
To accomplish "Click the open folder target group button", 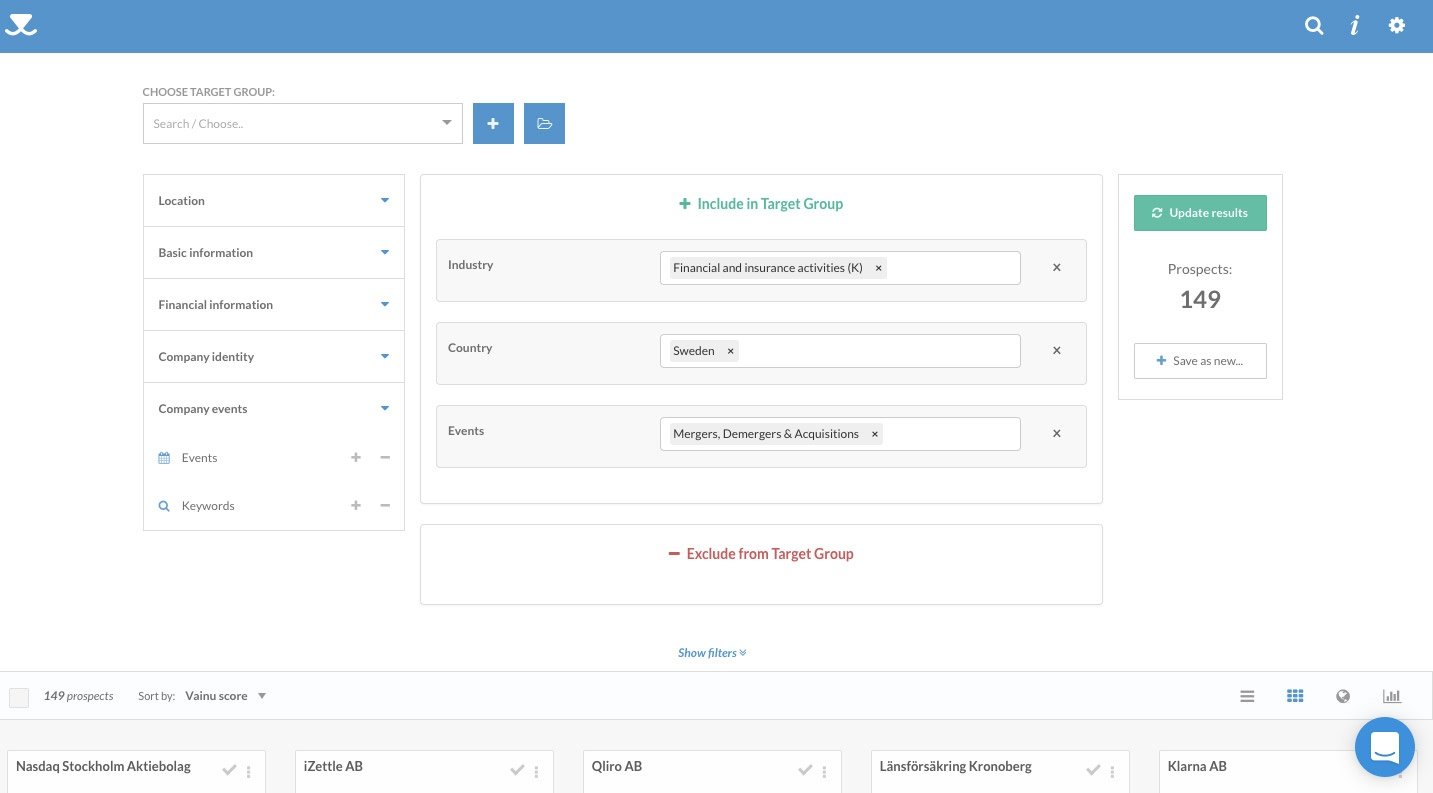I will [x=544, y=124].
